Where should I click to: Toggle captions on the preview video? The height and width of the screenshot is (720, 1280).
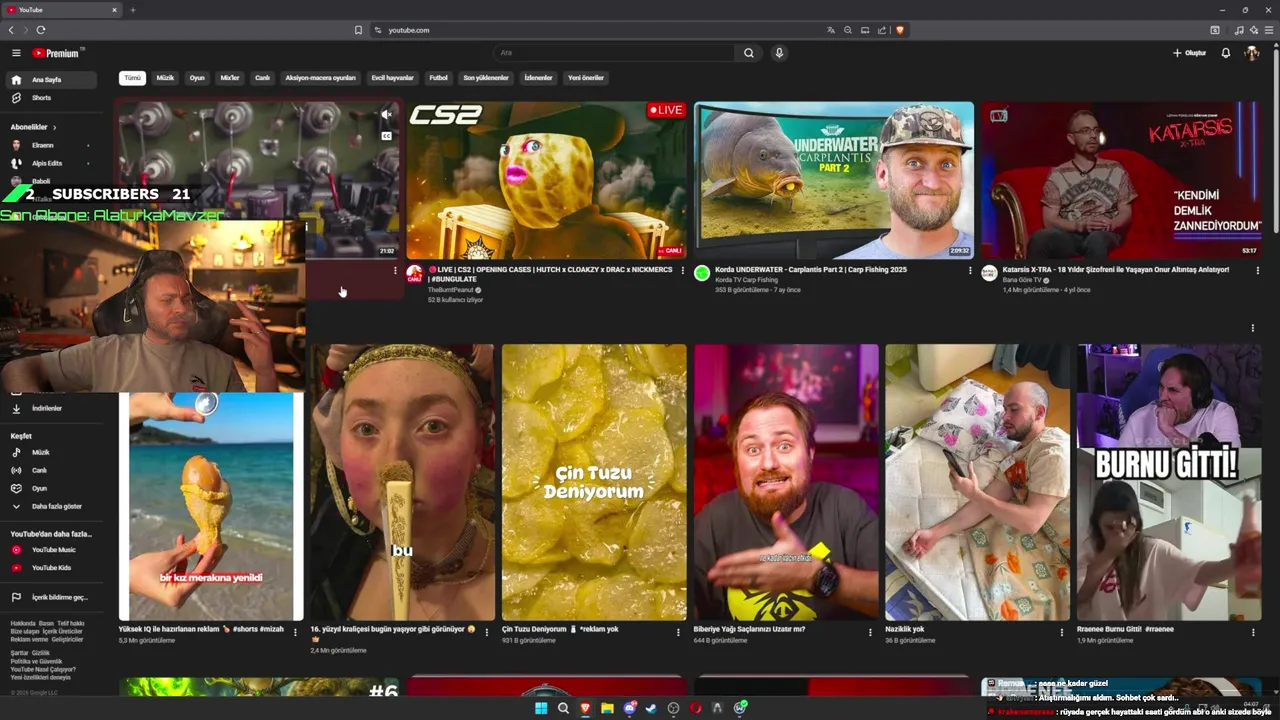pyautogui.click(x=386, y=136)
